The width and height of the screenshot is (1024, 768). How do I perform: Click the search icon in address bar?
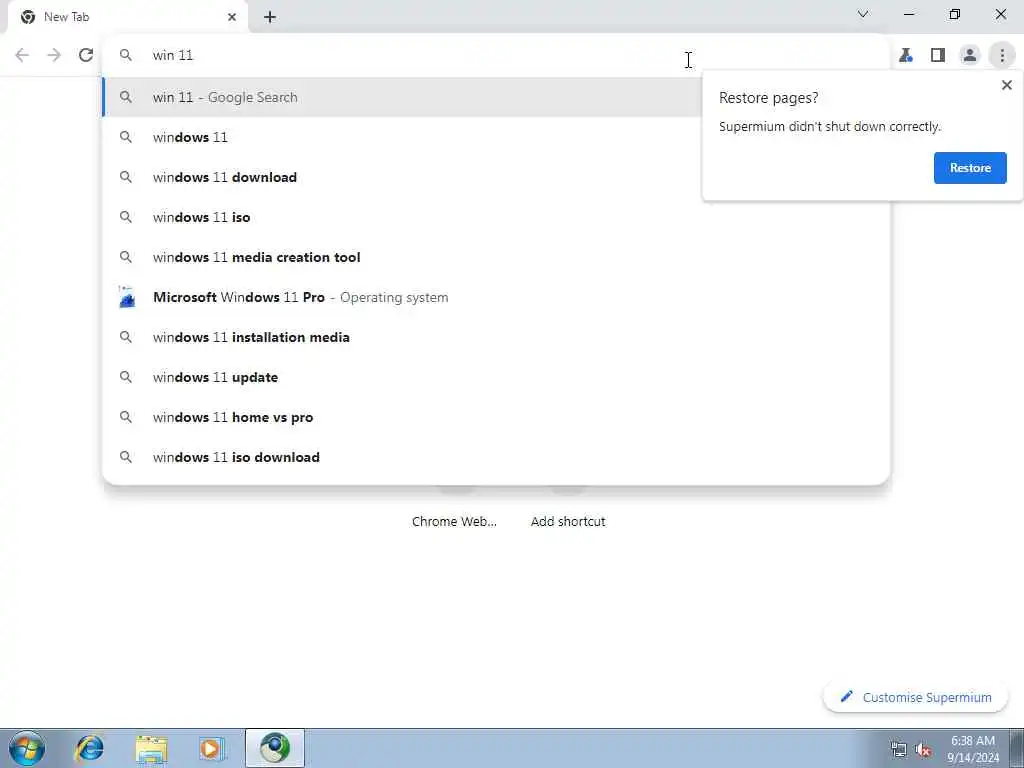pyautogui.click(x=125, y=56)
